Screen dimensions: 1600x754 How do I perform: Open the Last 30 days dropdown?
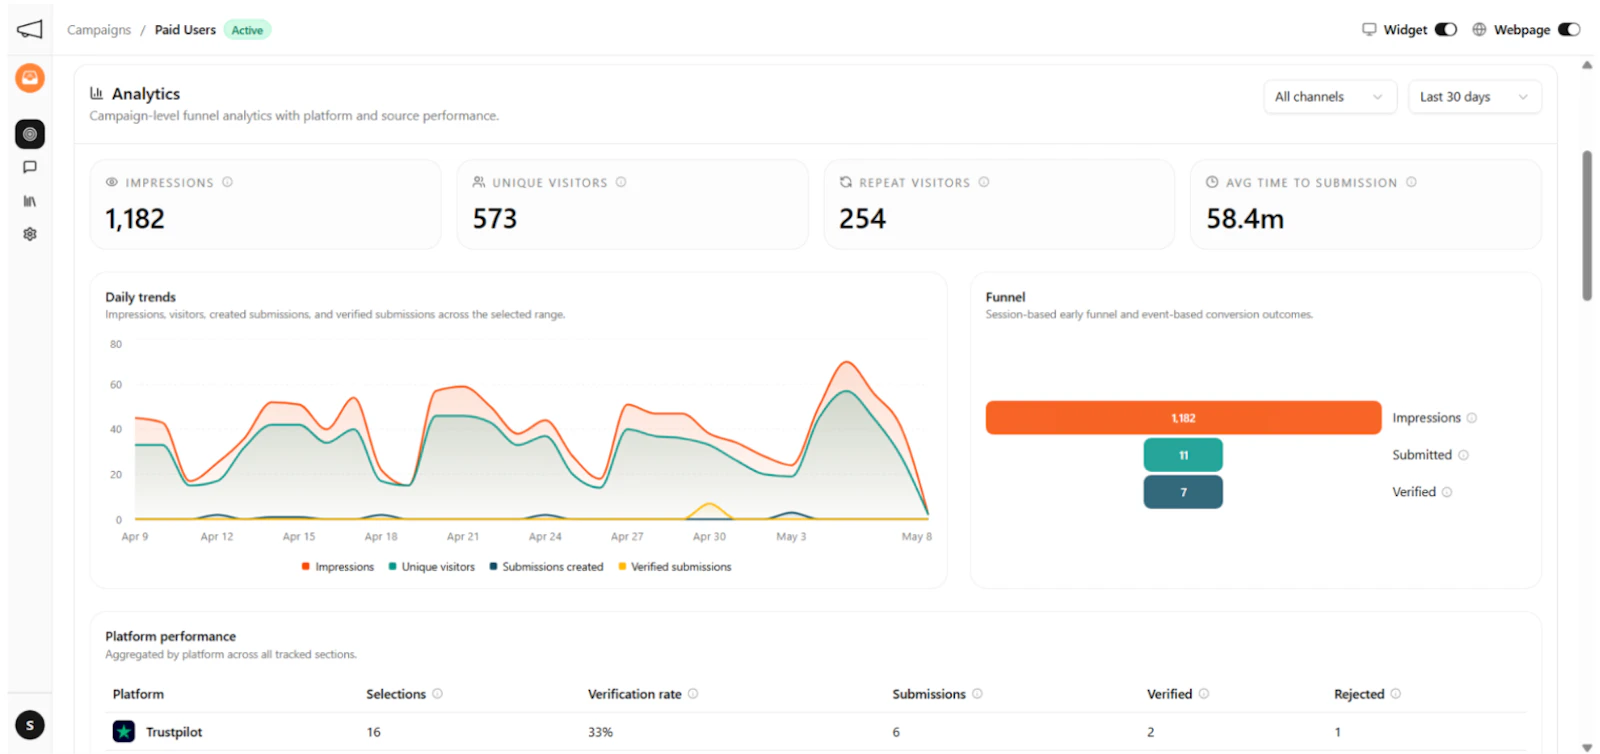tap(1475, 97)
